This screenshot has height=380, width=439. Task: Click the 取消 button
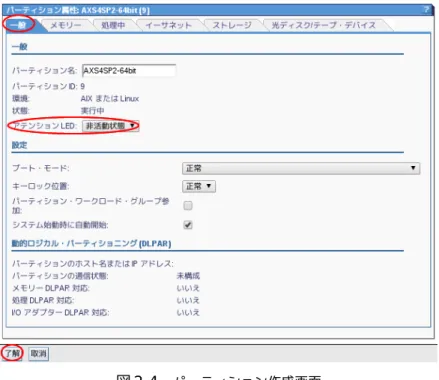[38, 353]
